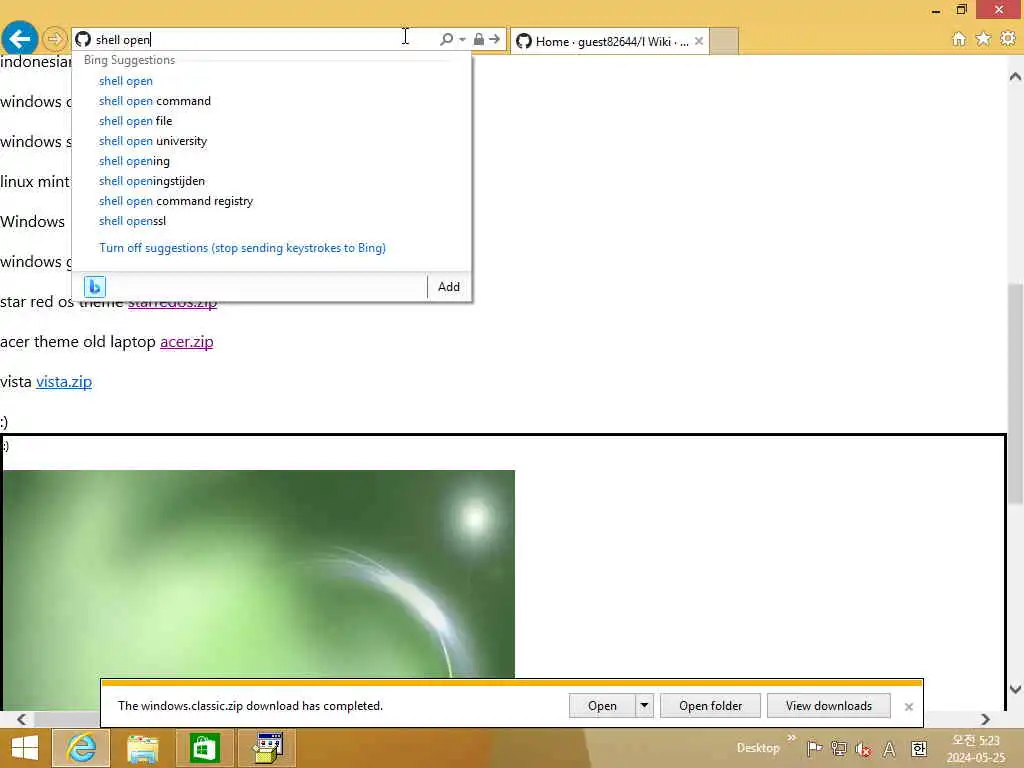Image resolution: width=1024 pixels, height=768 pixels.
Task: Click the network tray icon
Action: click(x=839, y=749)
